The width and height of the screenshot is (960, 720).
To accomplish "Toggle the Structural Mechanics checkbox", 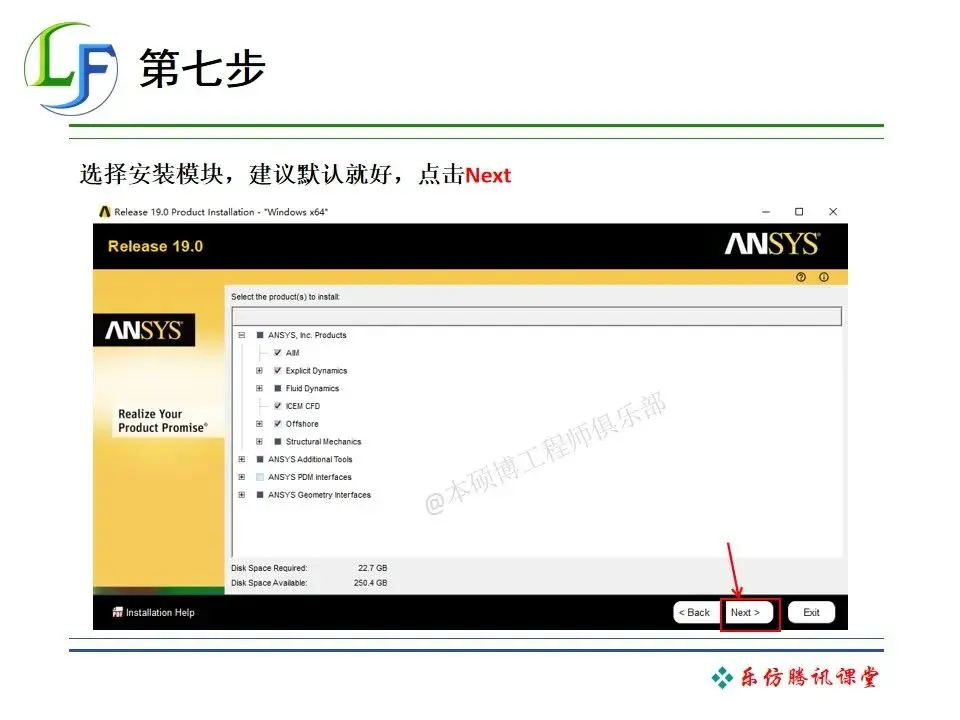I will point(277,441).
